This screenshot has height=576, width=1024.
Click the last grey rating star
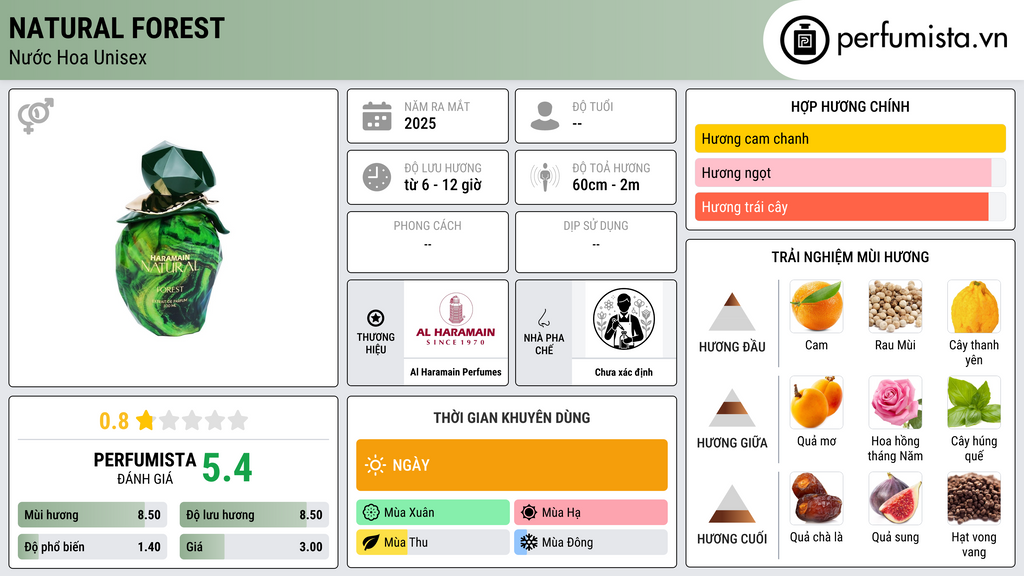pyautogui.click(x=238, y=420)
